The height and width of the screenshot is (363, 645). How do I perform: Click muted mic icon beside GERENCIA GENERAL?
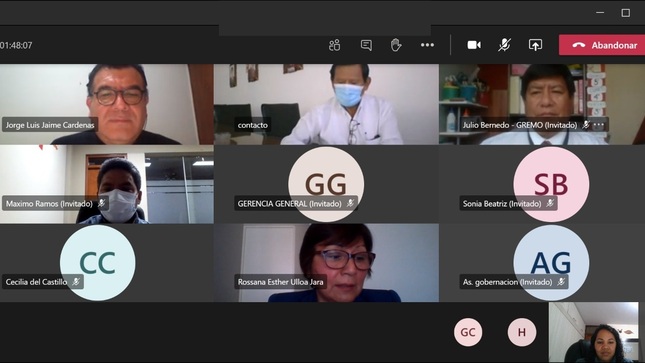[350, 203]
